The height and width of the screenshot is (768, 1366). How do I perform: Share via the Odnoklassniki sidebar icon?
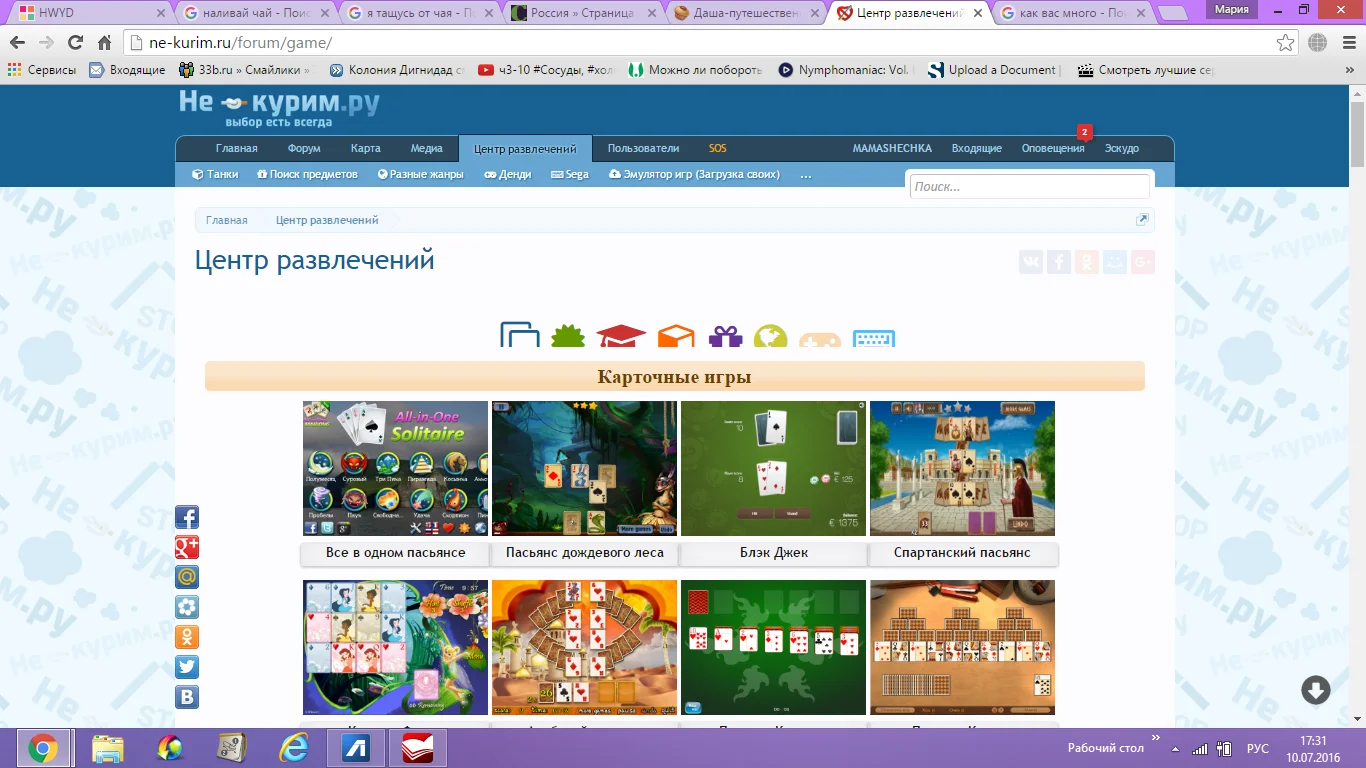click(x=187, y=637)
